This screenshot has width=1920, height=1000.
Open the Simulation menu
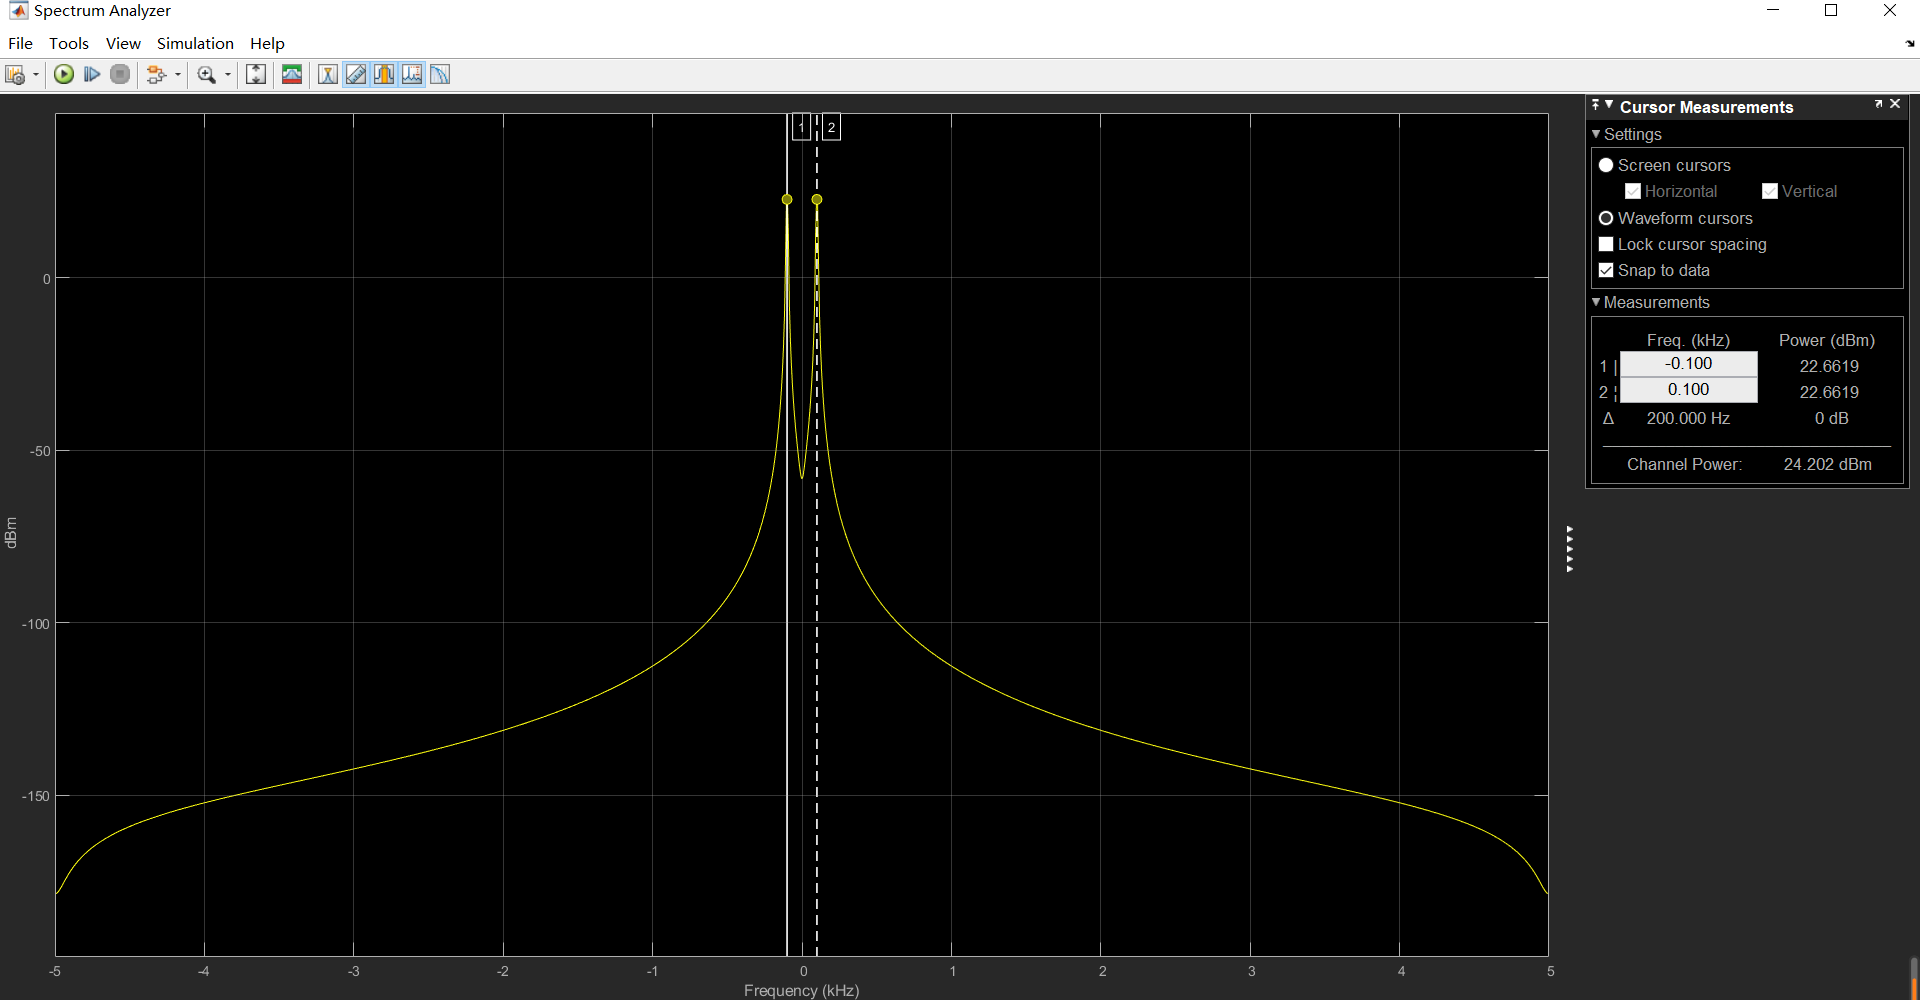[195, 43]
